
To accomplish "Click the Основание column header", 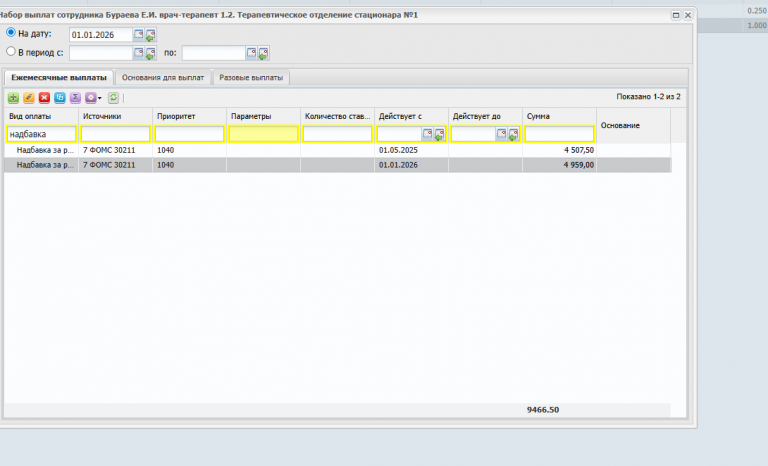I will [x=633, y=125].
